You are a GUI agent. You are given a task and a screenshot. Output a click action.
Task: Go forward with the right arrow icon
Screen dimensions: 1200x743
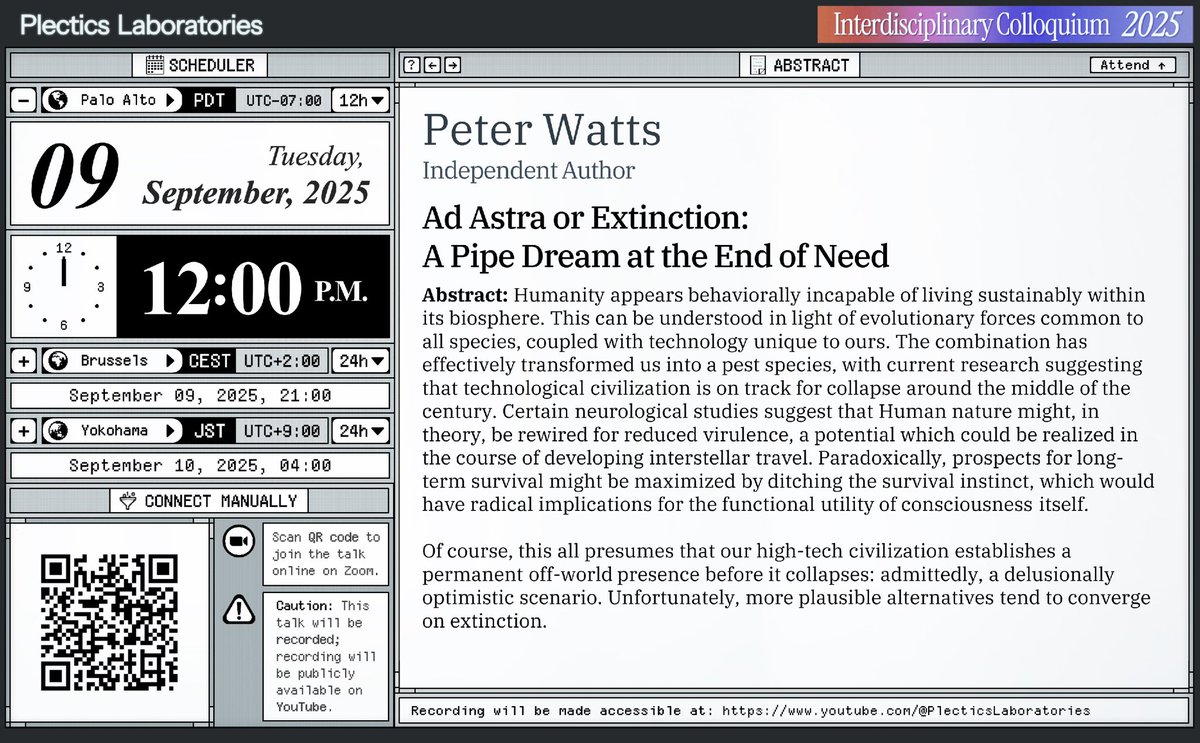[453, 65]
